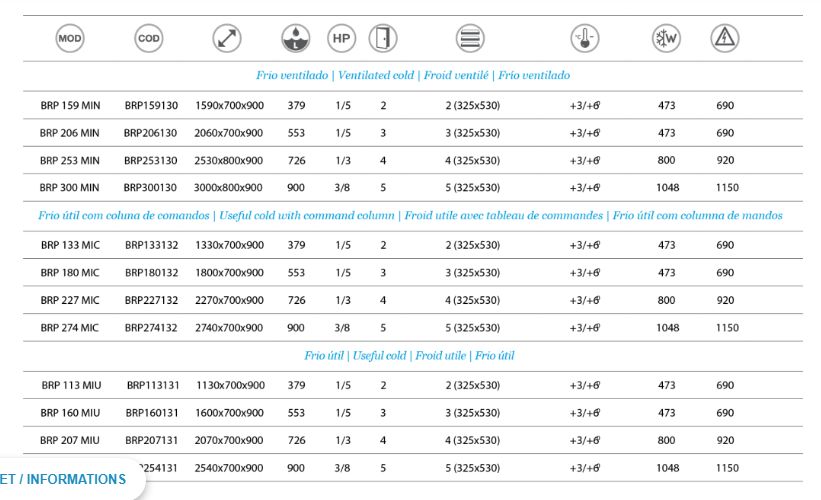Click the code BRP160131 cell
The height and width of the screenshot is (500, 821).
coord(152,413)
